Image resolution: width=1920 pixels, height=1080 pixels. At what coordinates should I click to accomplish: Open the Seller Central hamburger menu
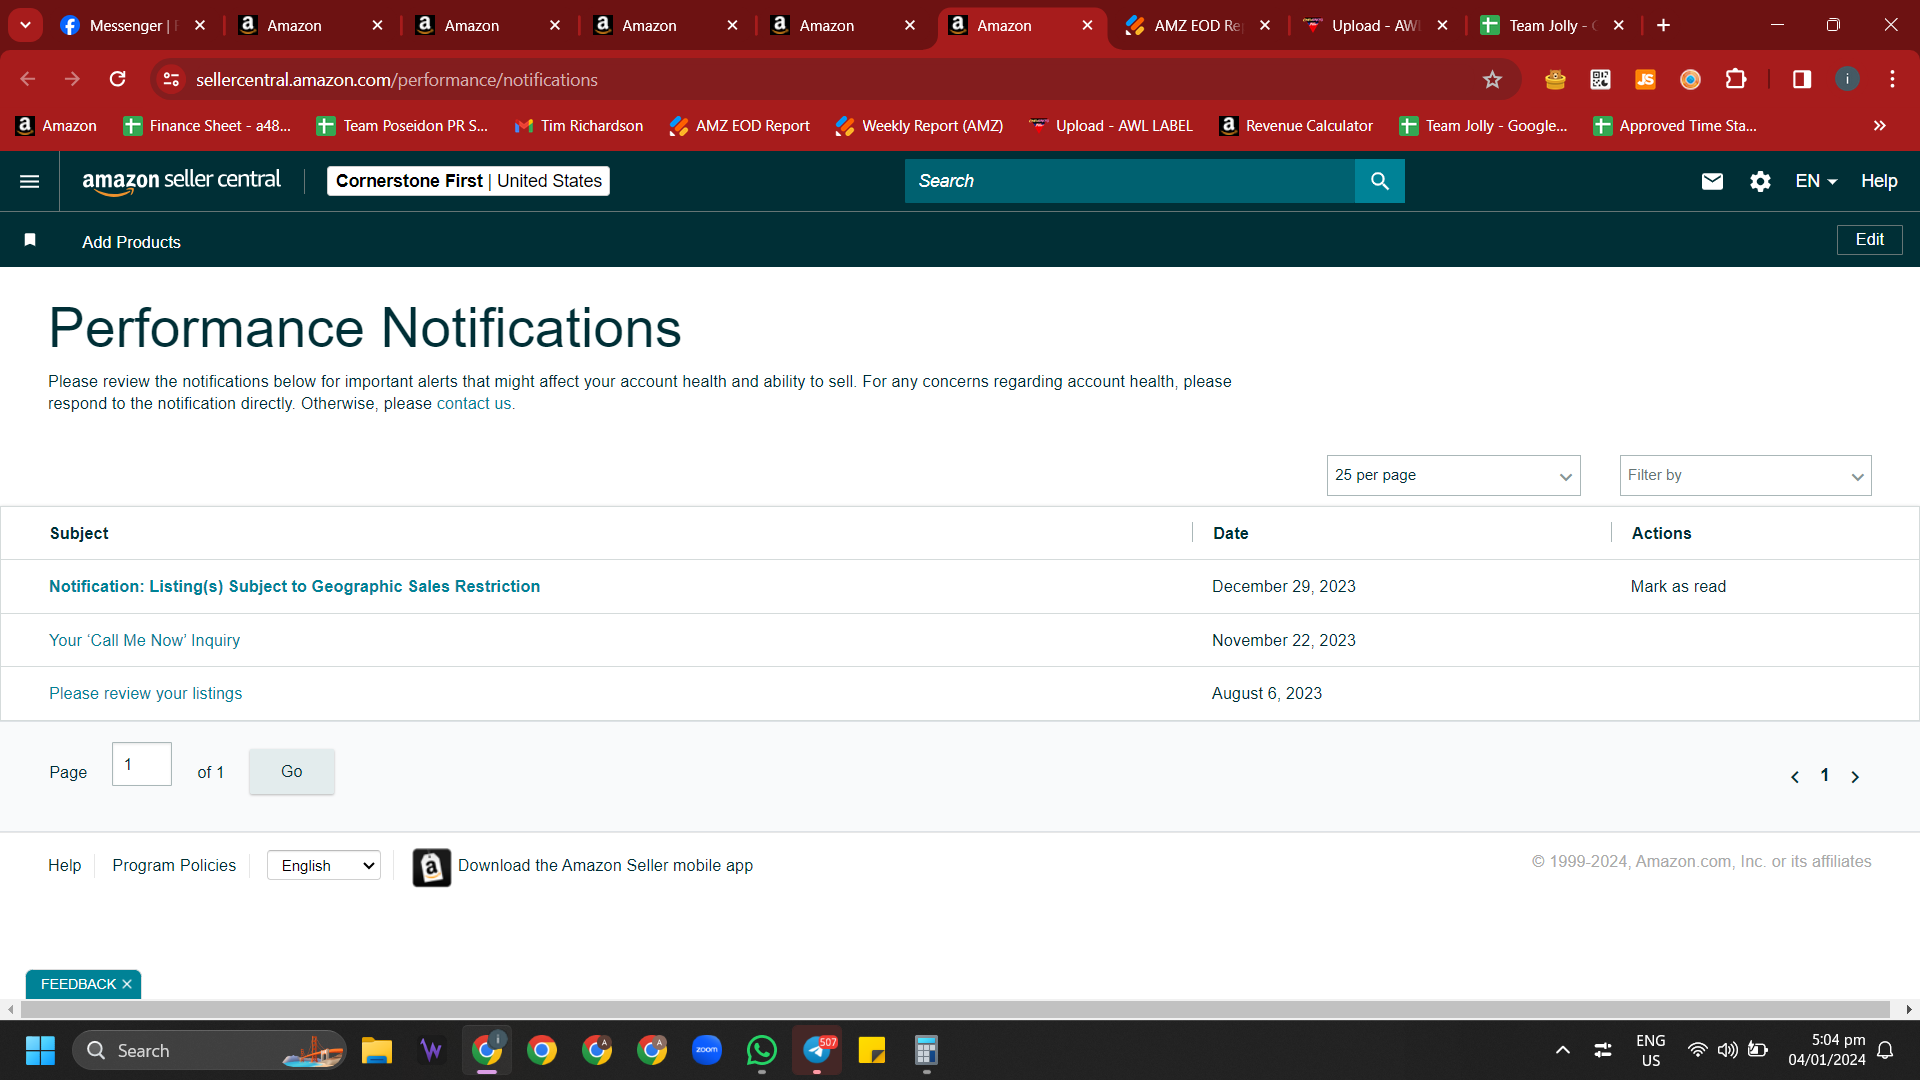(30, 181)
